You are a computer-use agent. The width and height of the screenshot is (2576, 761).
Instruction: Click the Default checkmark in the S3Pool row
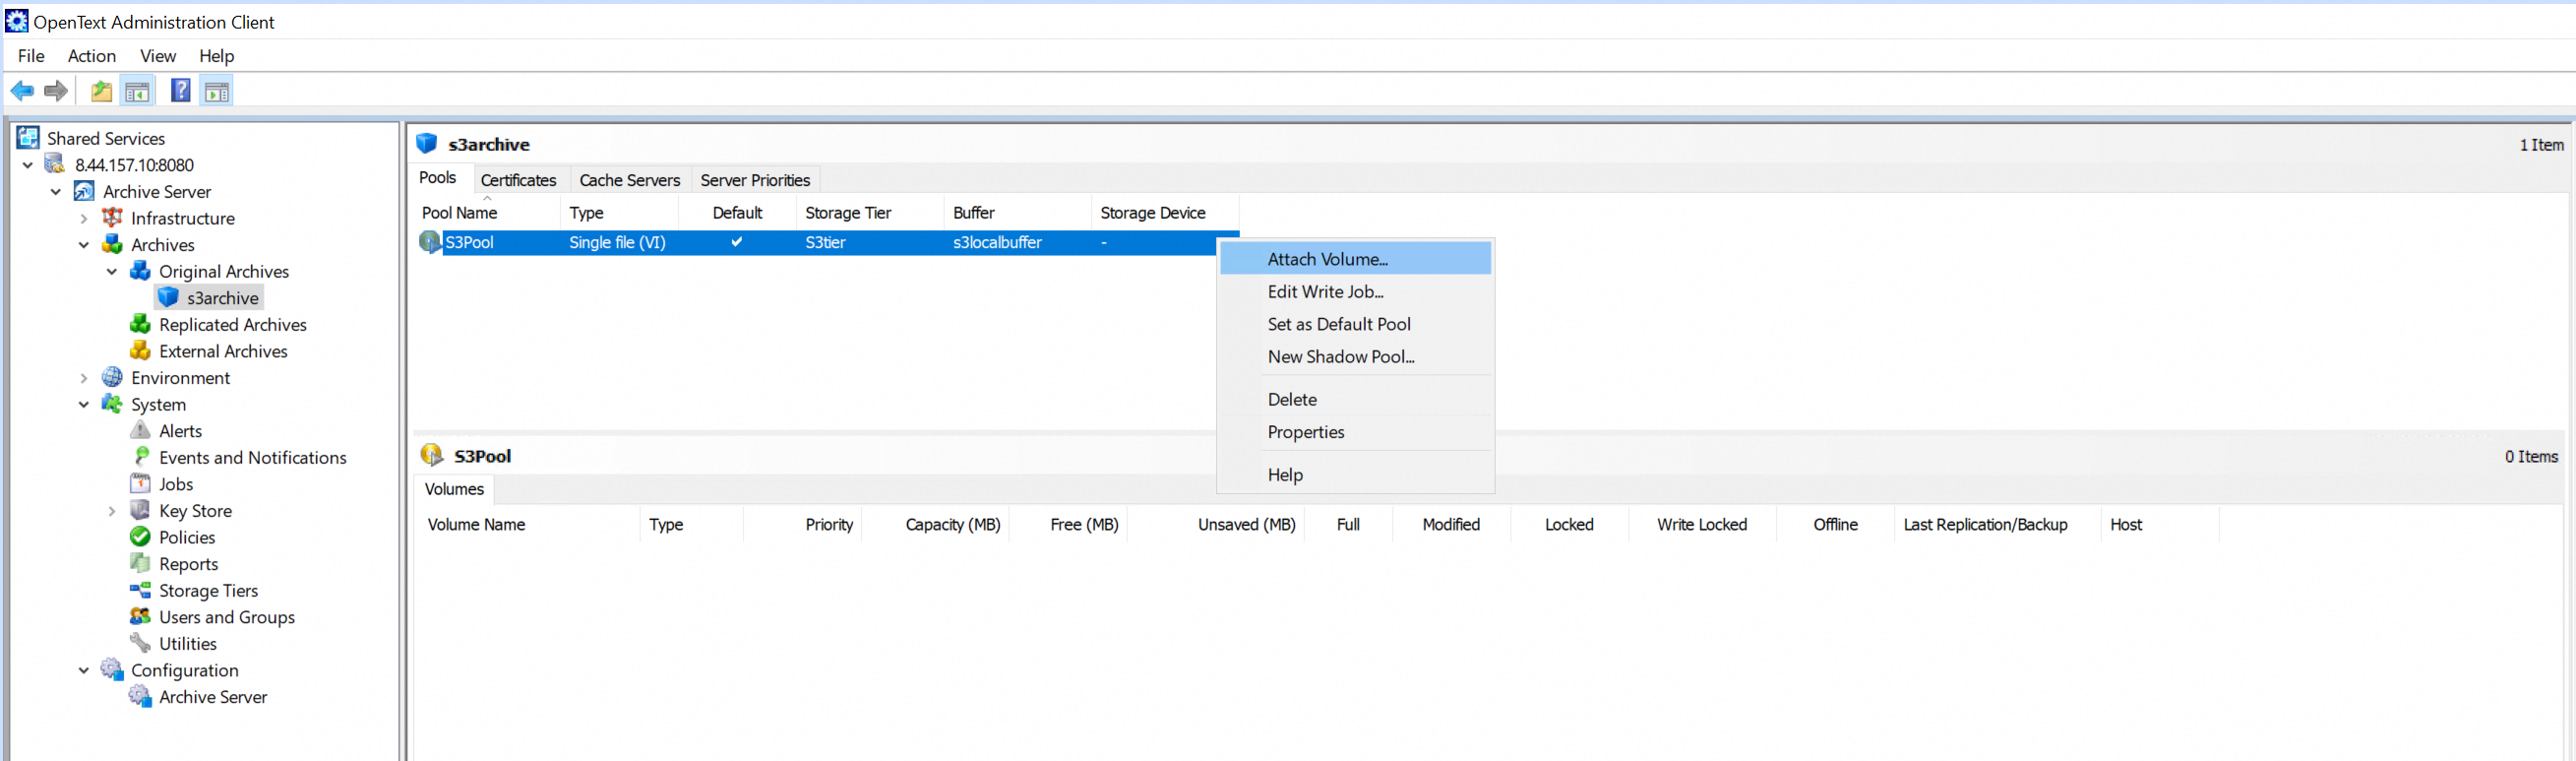(737, 242)
